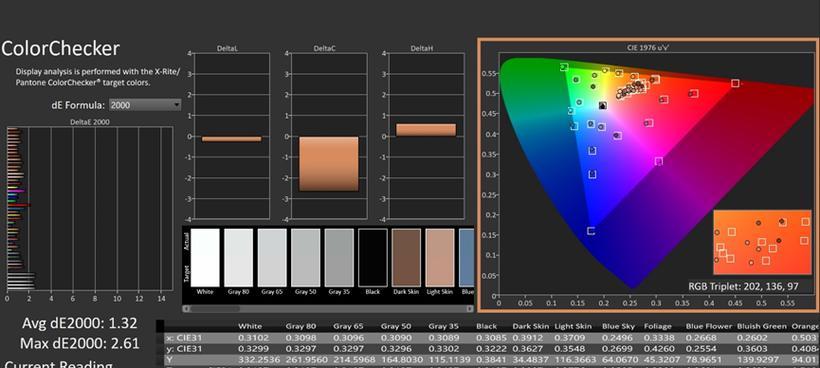Image resolution: width=820 pixels, height=368 pixels.
Task: Click the Bluish Green column header in table
Action: (x=761, y=326)
